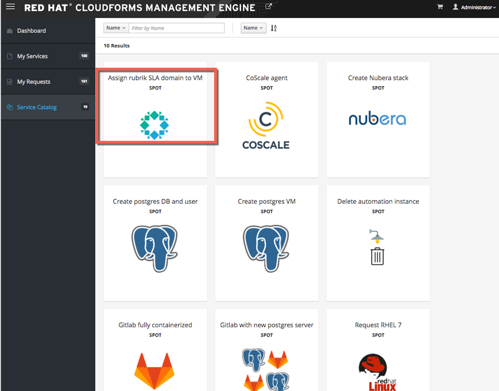The width and height of the screenshot is (499, 391).
Task: Open Gitlab with new postgres server title
Action: pyautogui.click(x=267, y=325)
